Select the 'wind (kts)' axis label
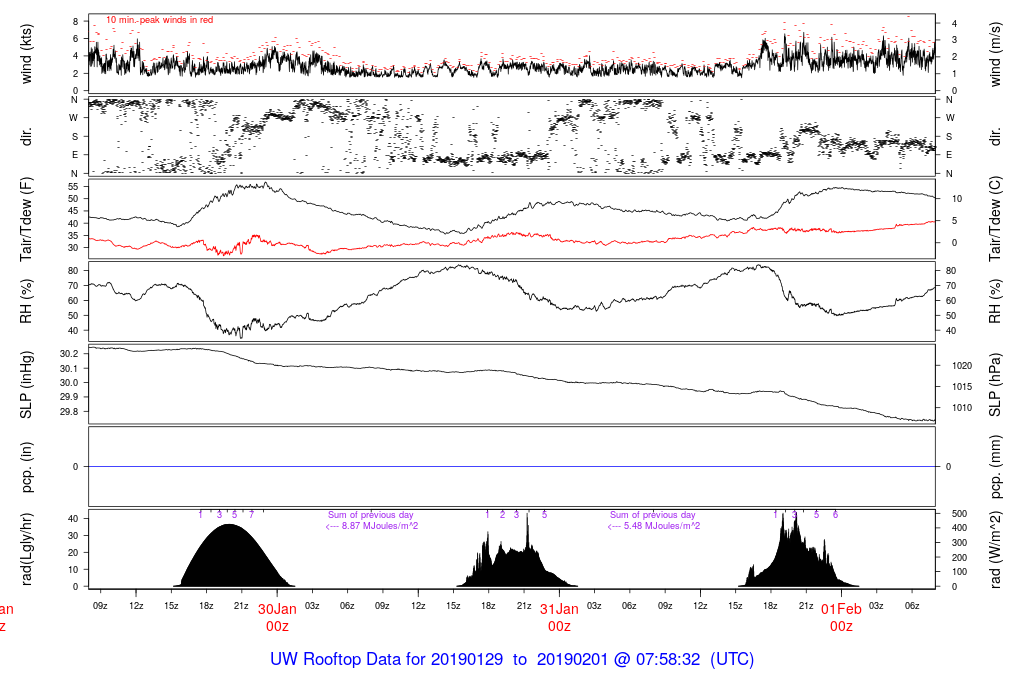 (x=26, y=54)
